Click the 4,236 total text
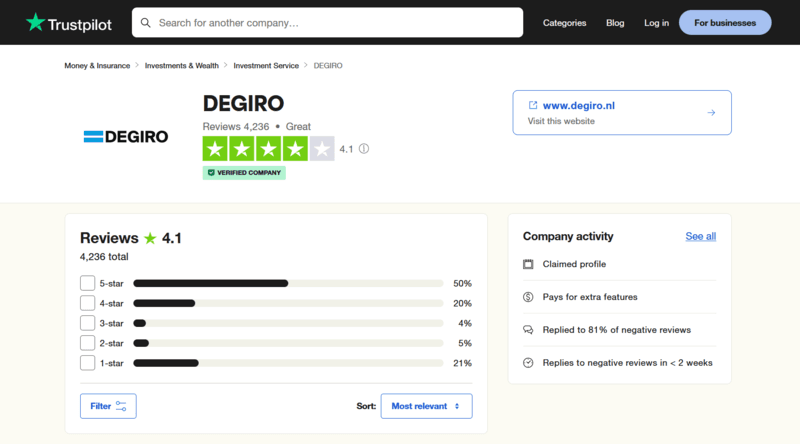The width and height of the screenshot is (800, 444). point(104,257)
